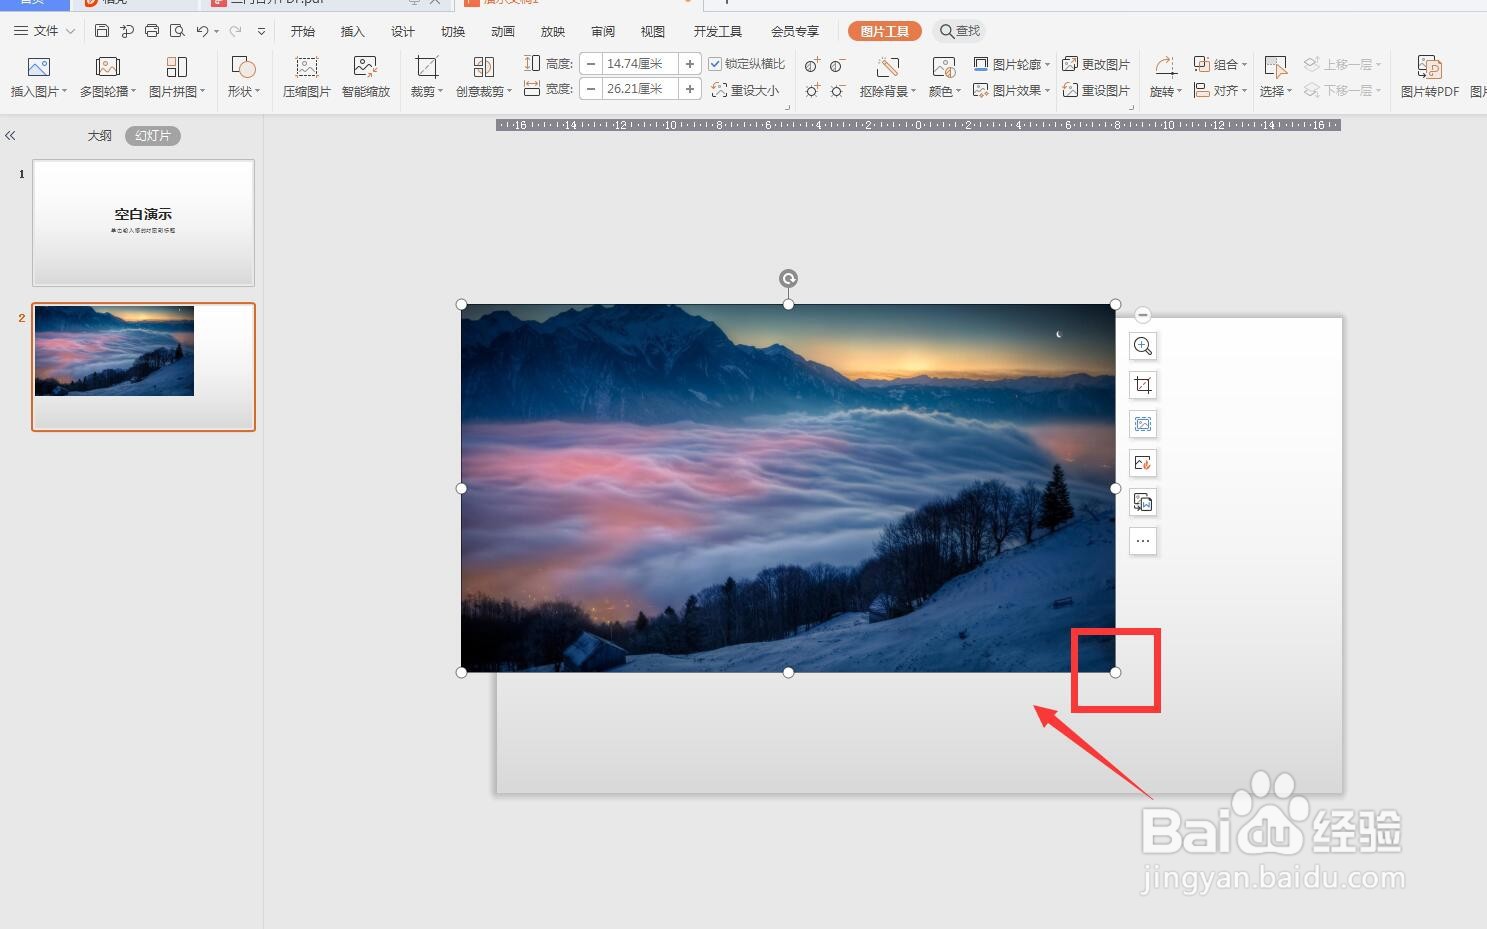Click the Print icon in quick access bar

tap(152, 31)
